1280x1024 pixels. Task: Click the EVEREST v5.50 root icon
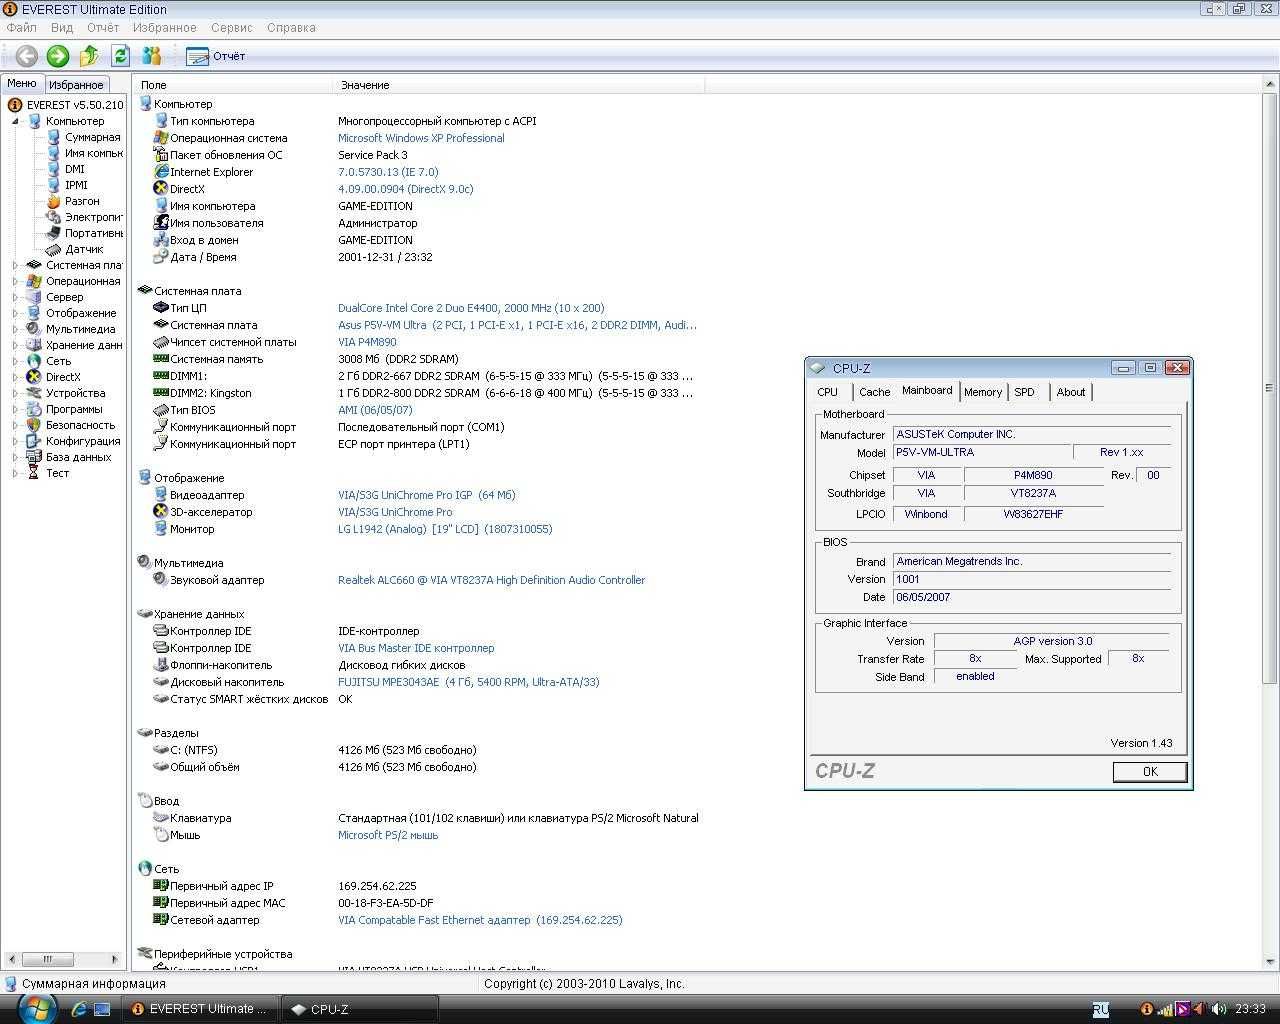pos(15,105)
